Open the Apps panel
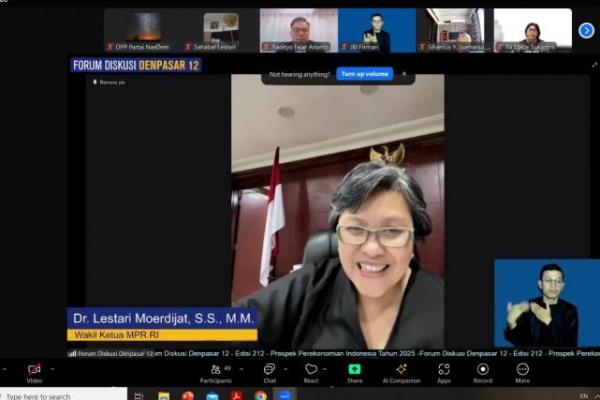Image resolution: width=600 pixels, height=400 pixels. tap(444, 373)
